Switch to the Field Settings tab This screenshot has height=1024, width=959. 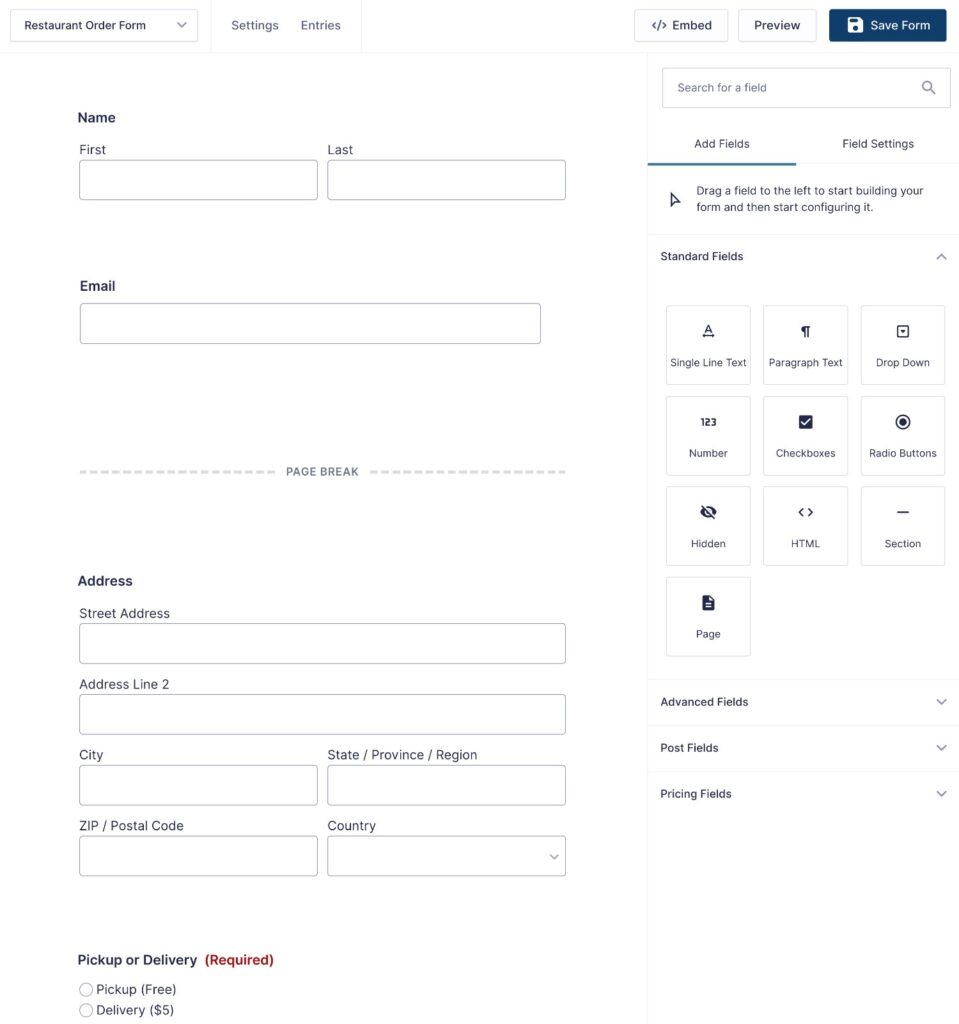877,143
